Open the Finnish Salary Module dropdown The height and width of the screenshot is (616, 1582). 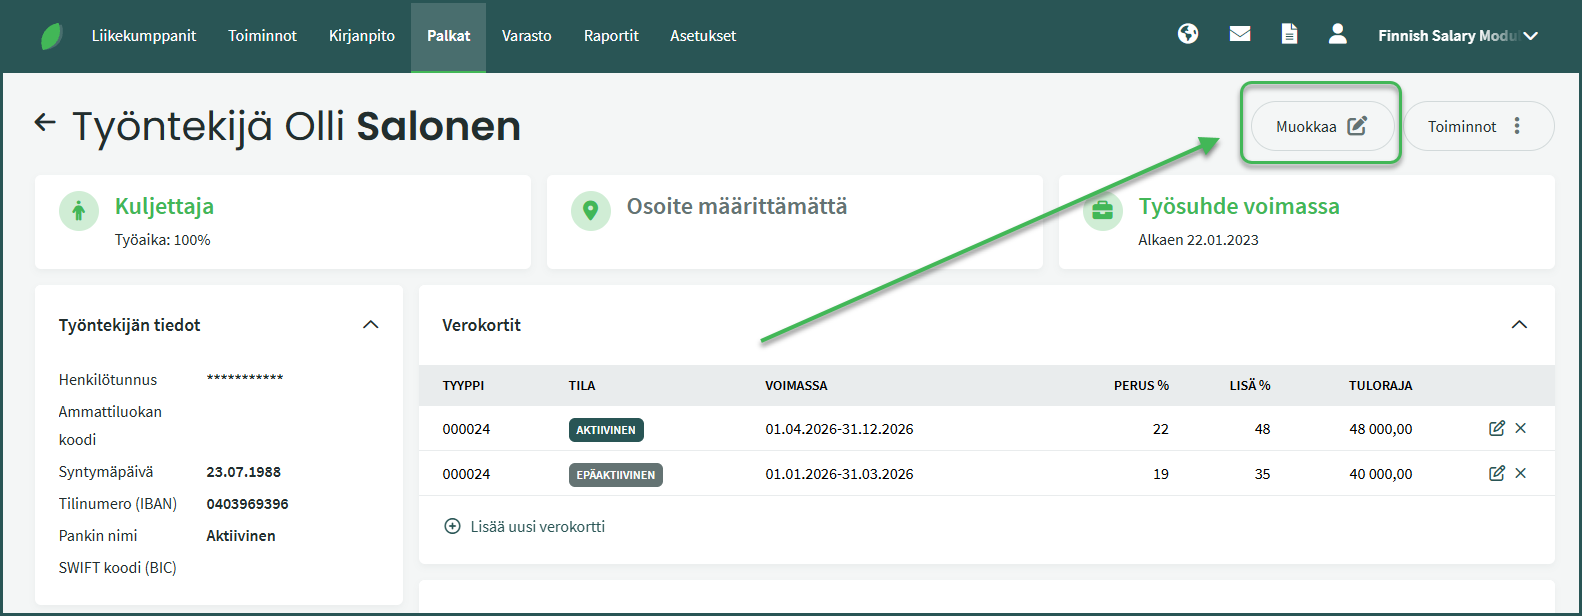click(1457, 36)
